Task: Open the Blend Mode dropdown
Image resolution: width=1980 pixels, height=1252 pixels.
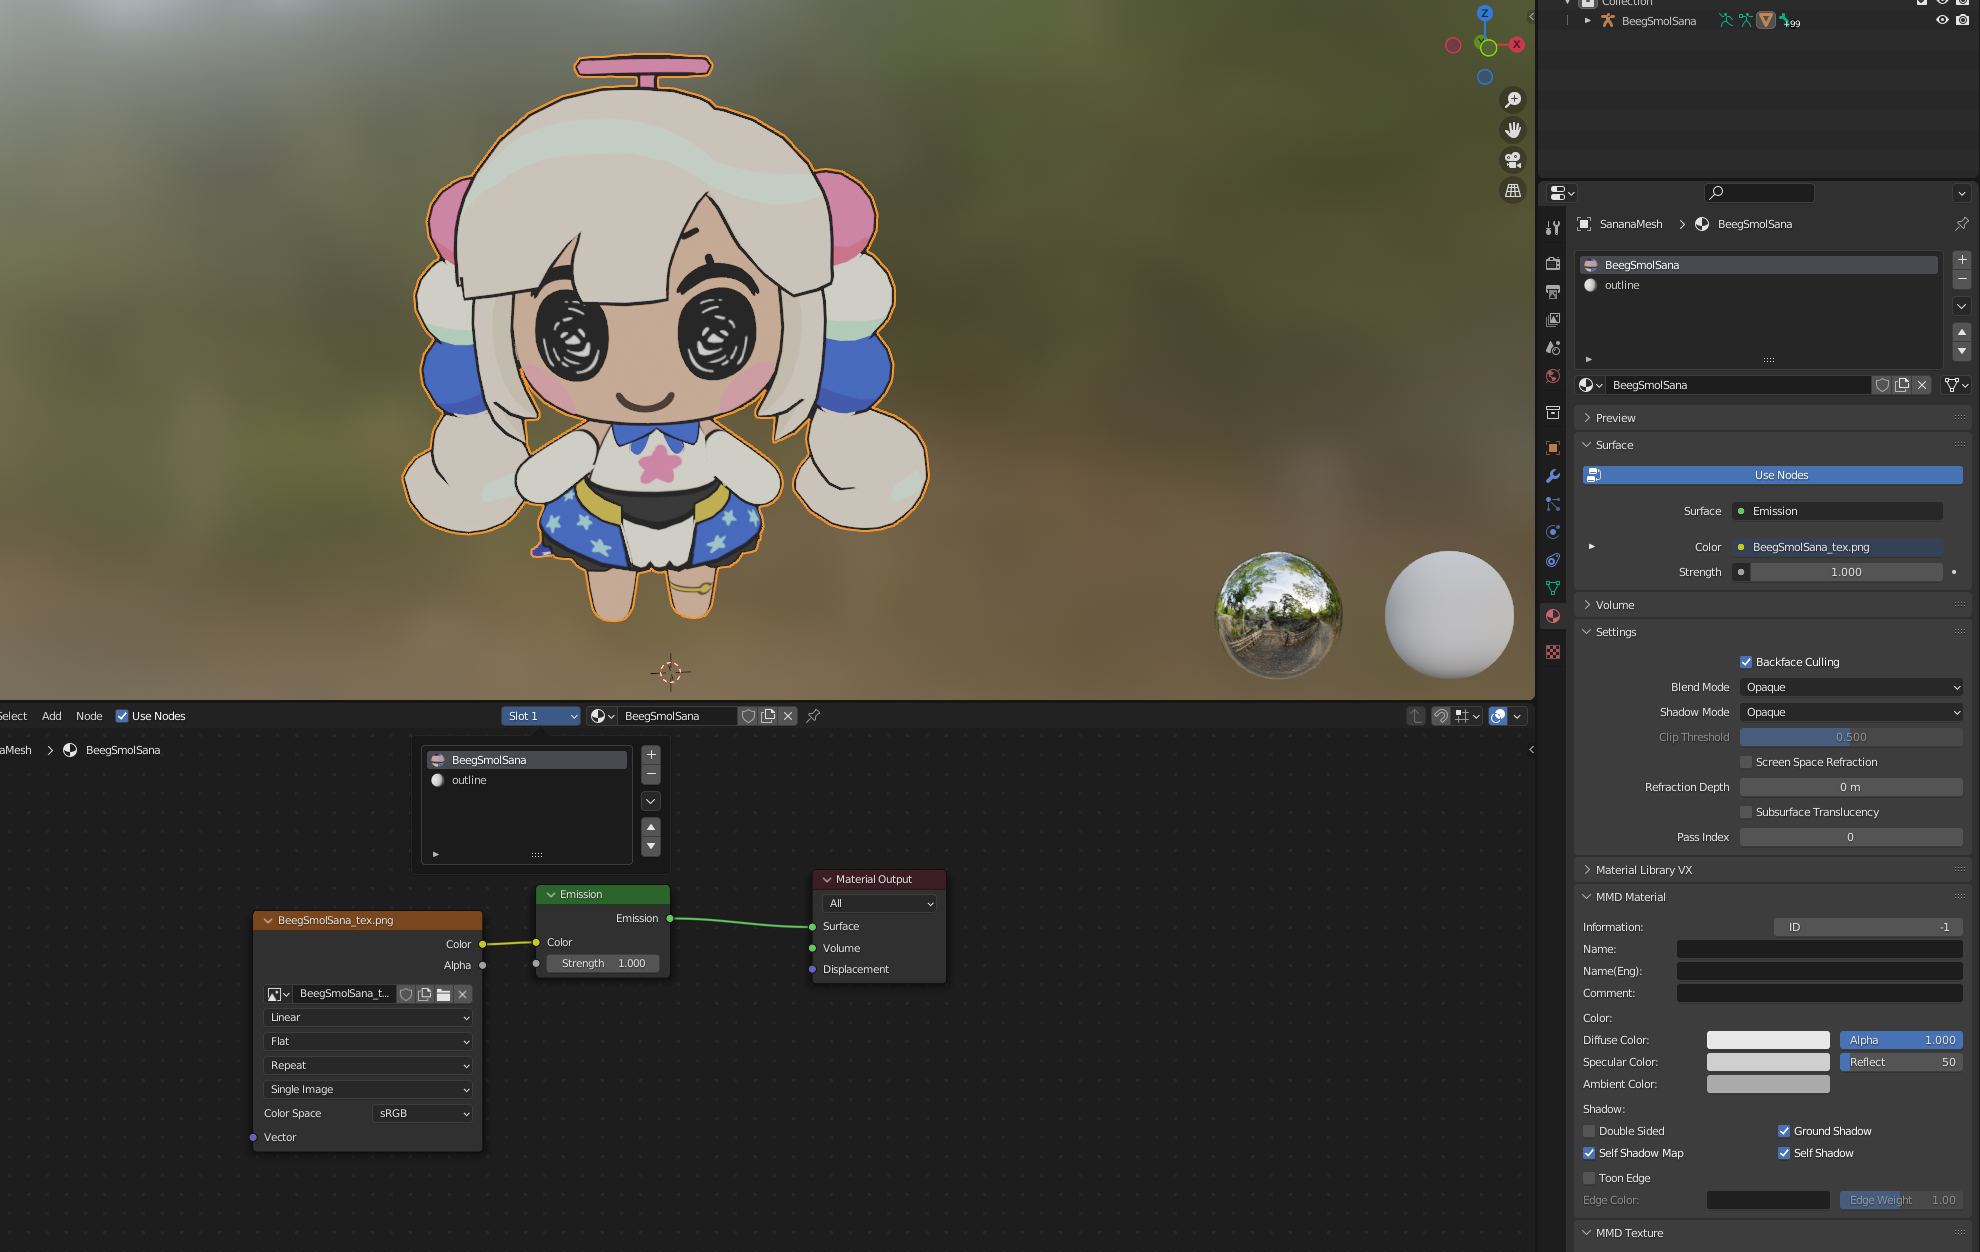Action: point(1851,687)
